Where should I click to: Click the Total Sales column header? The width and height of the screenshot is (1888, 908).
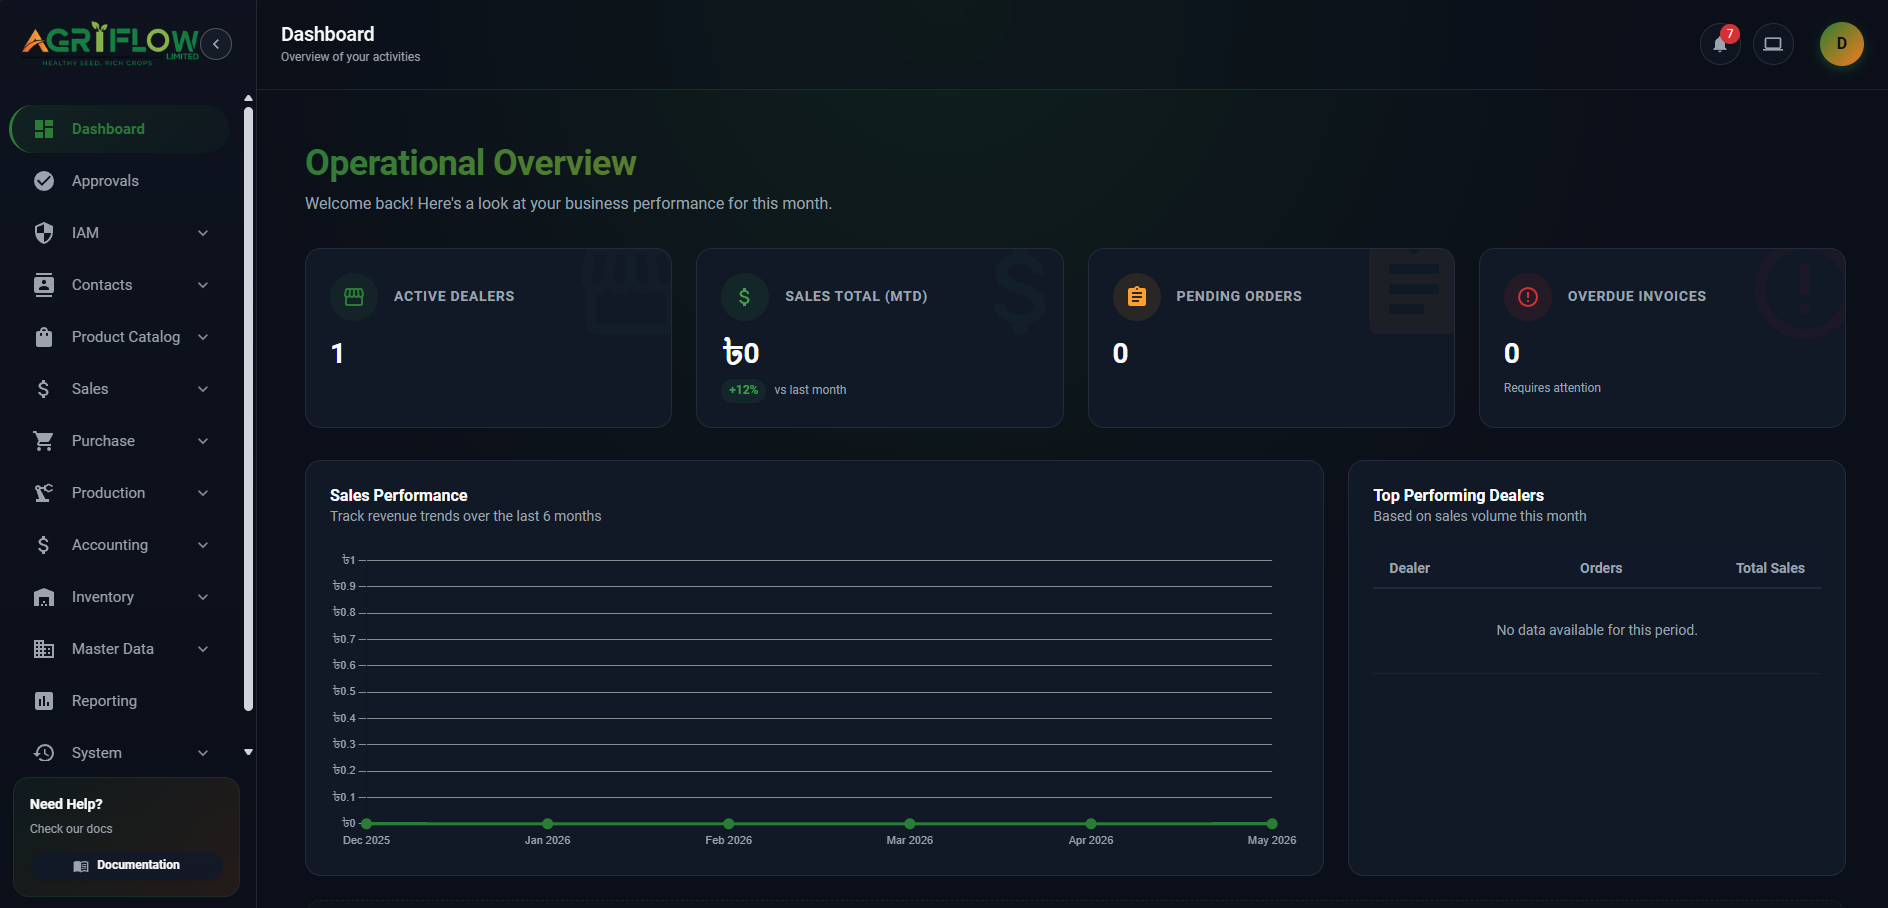[1770, 568]
